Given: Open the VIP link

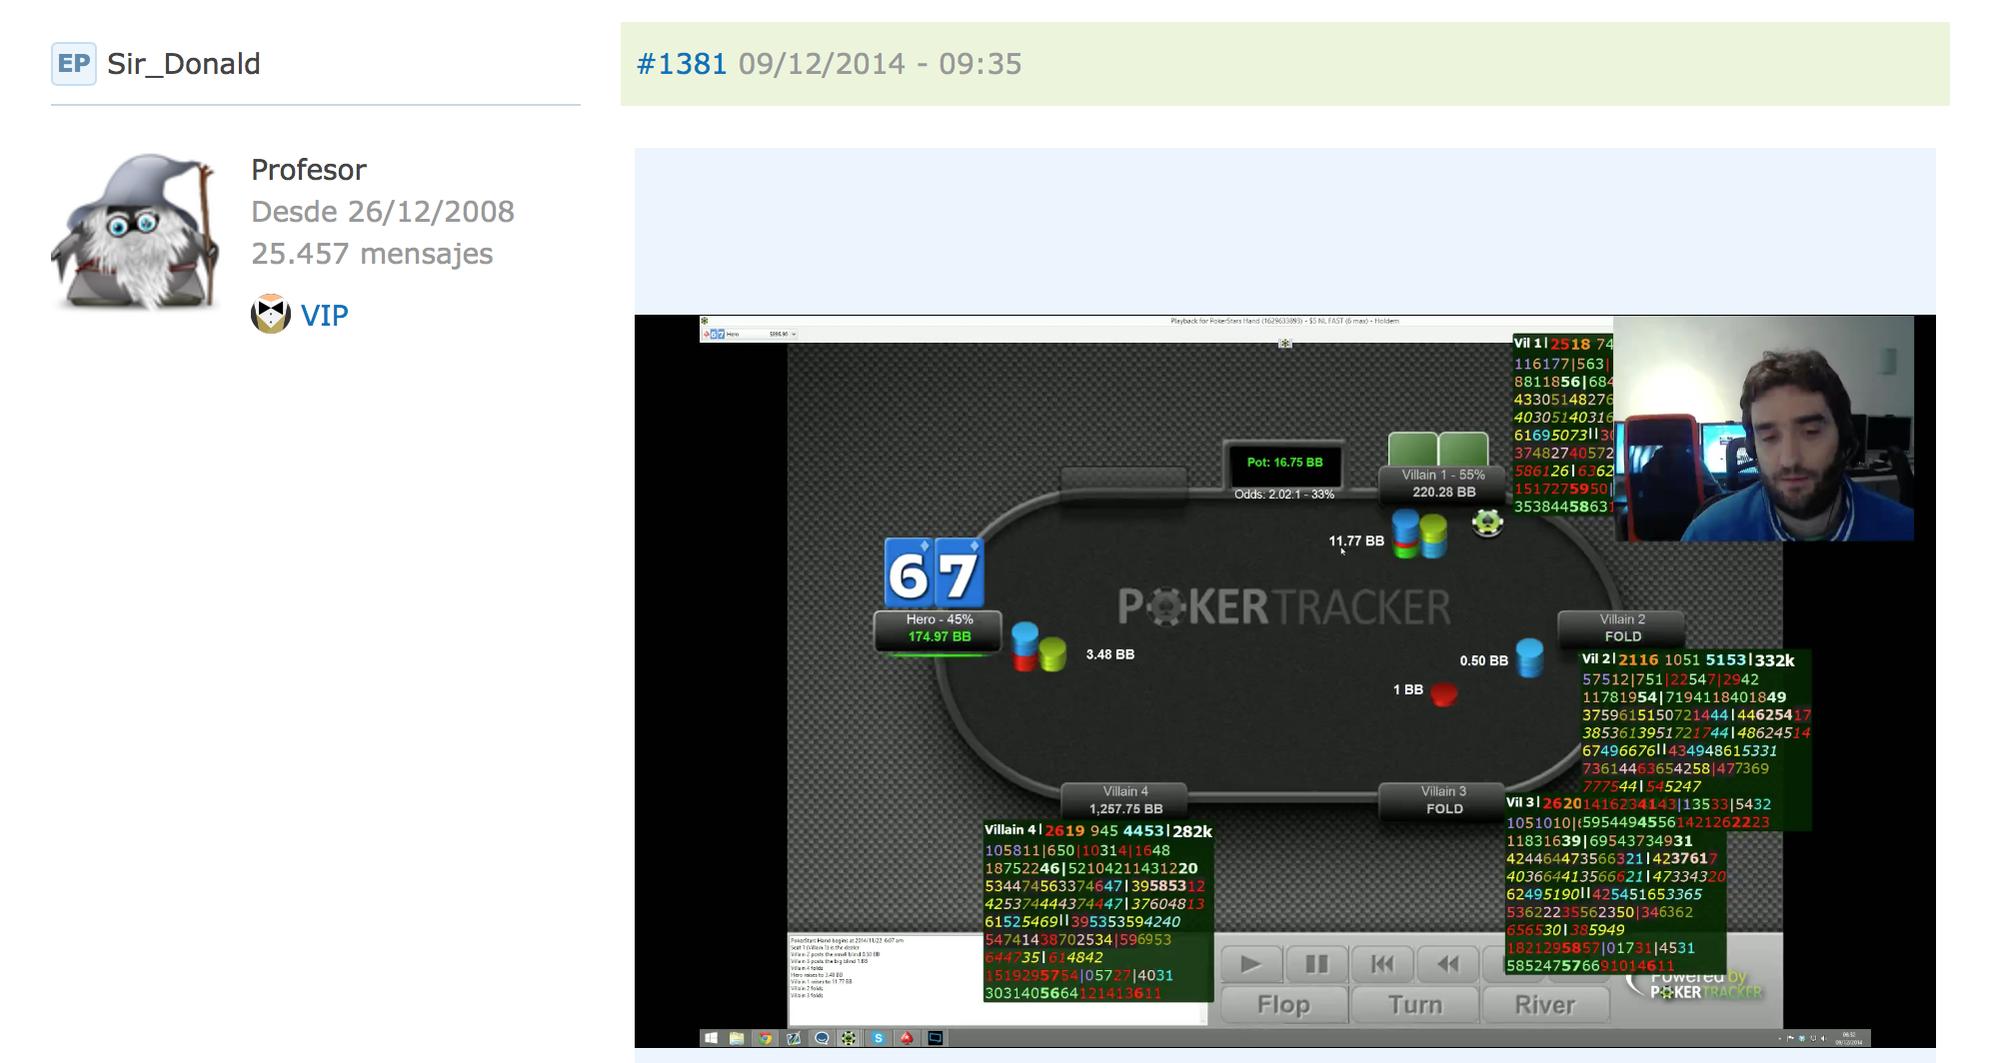Looking at the screenshot, I should tap(324, 315).
